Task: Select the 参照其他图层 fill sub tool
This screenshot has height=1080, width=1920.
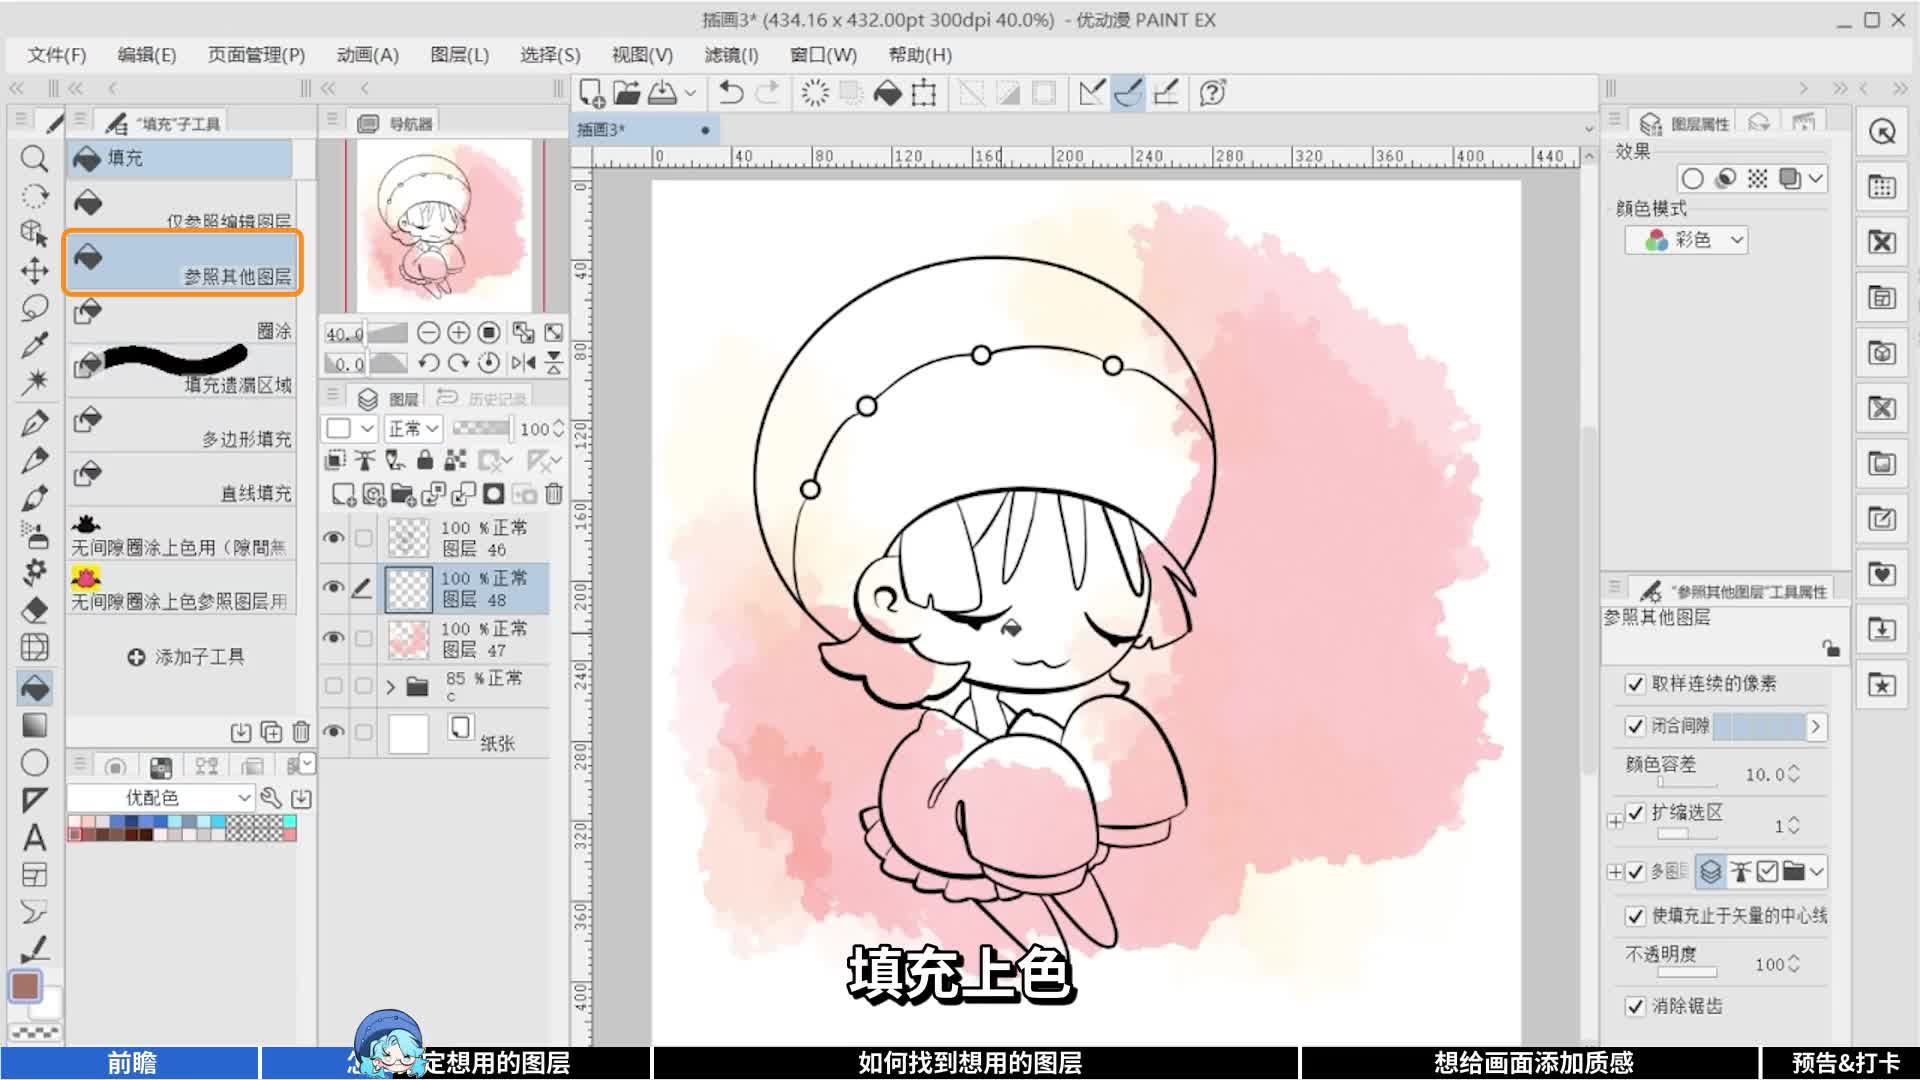Action: coord(182,263)
